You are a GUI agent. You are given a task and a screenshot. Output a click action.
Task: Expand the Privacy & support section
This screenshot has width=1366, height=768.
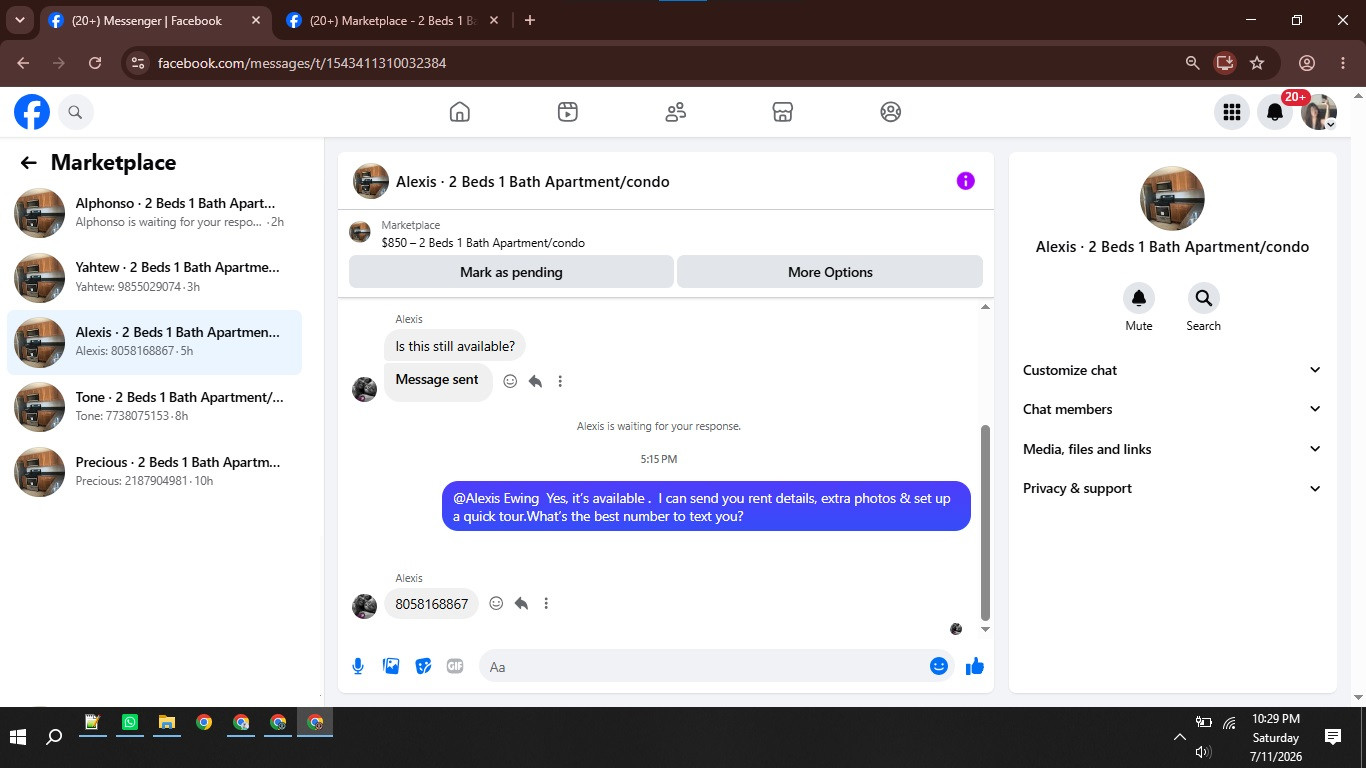1172,488
